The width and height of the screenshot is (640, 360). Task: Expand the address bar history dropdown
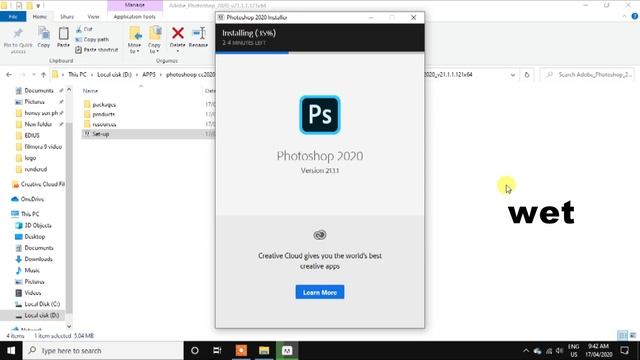coord(513,75)
